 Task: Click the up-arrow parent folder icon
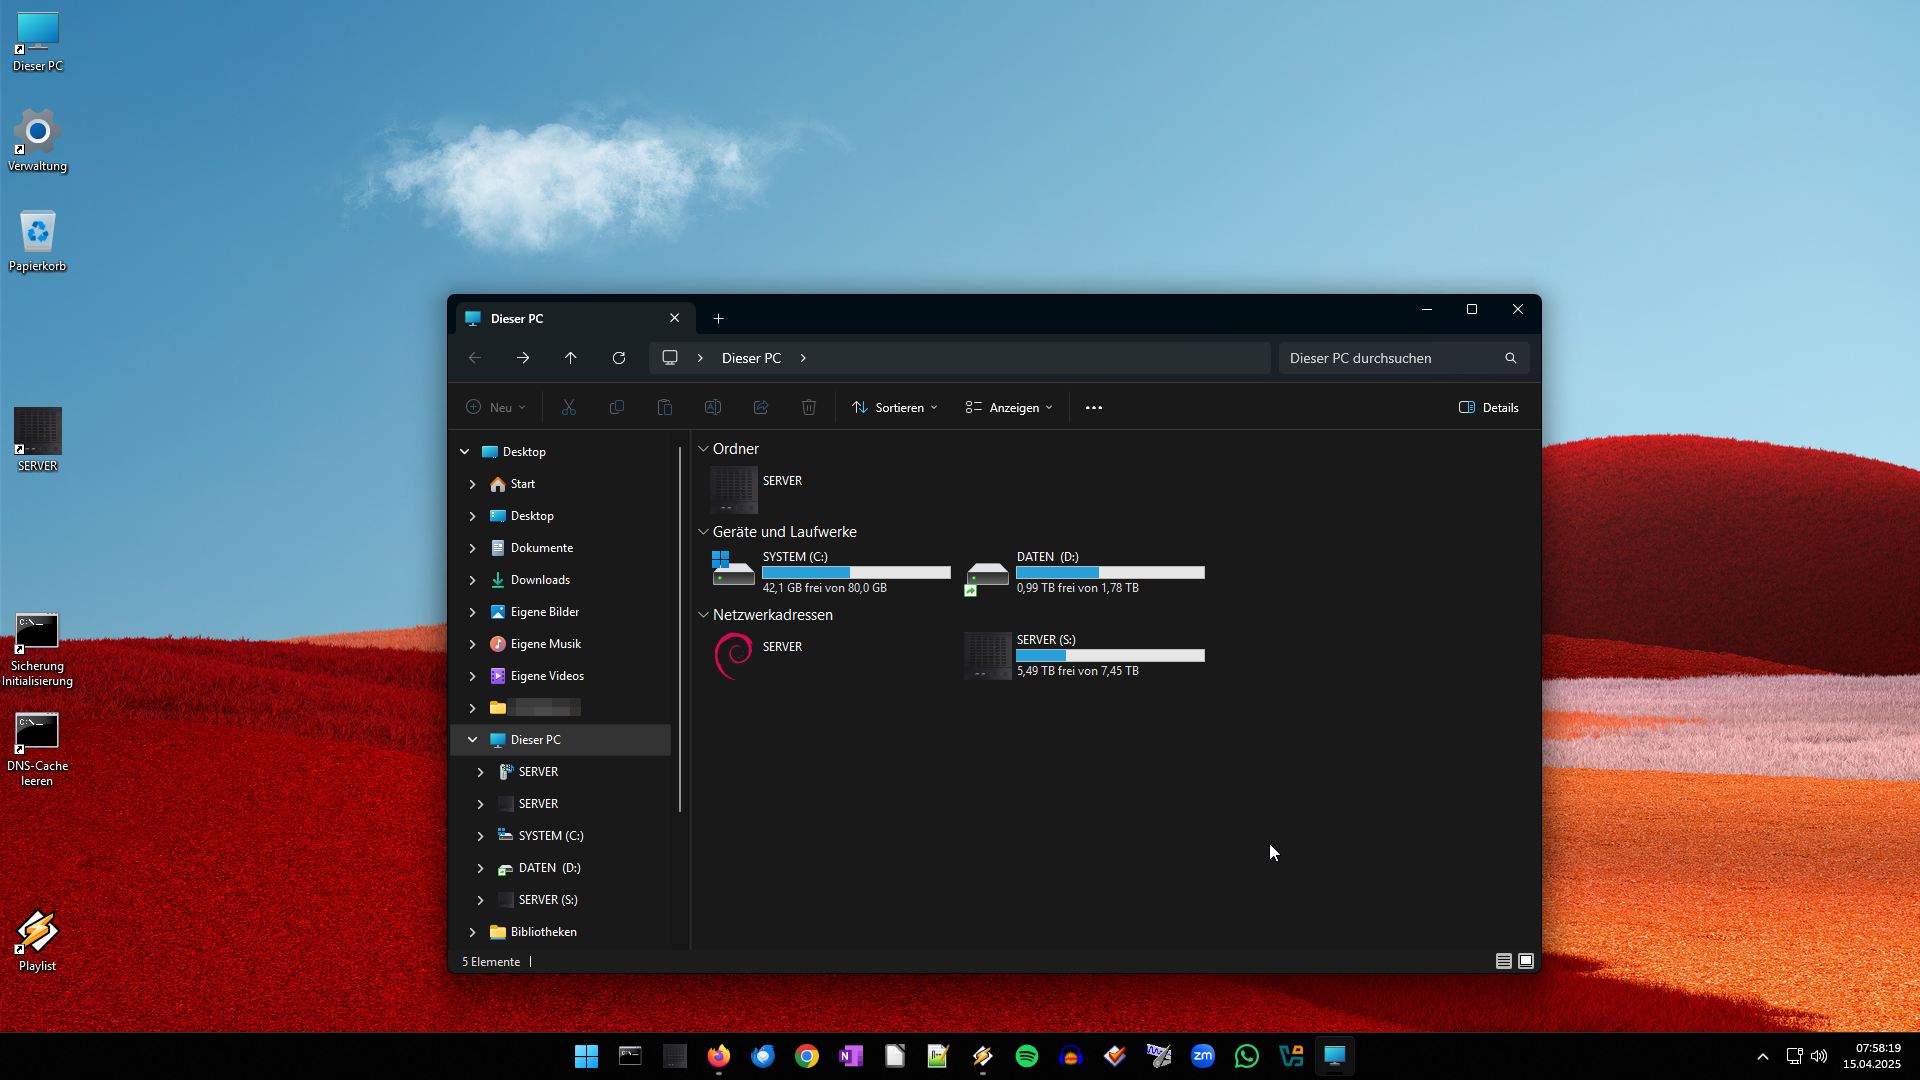(571, 358)
